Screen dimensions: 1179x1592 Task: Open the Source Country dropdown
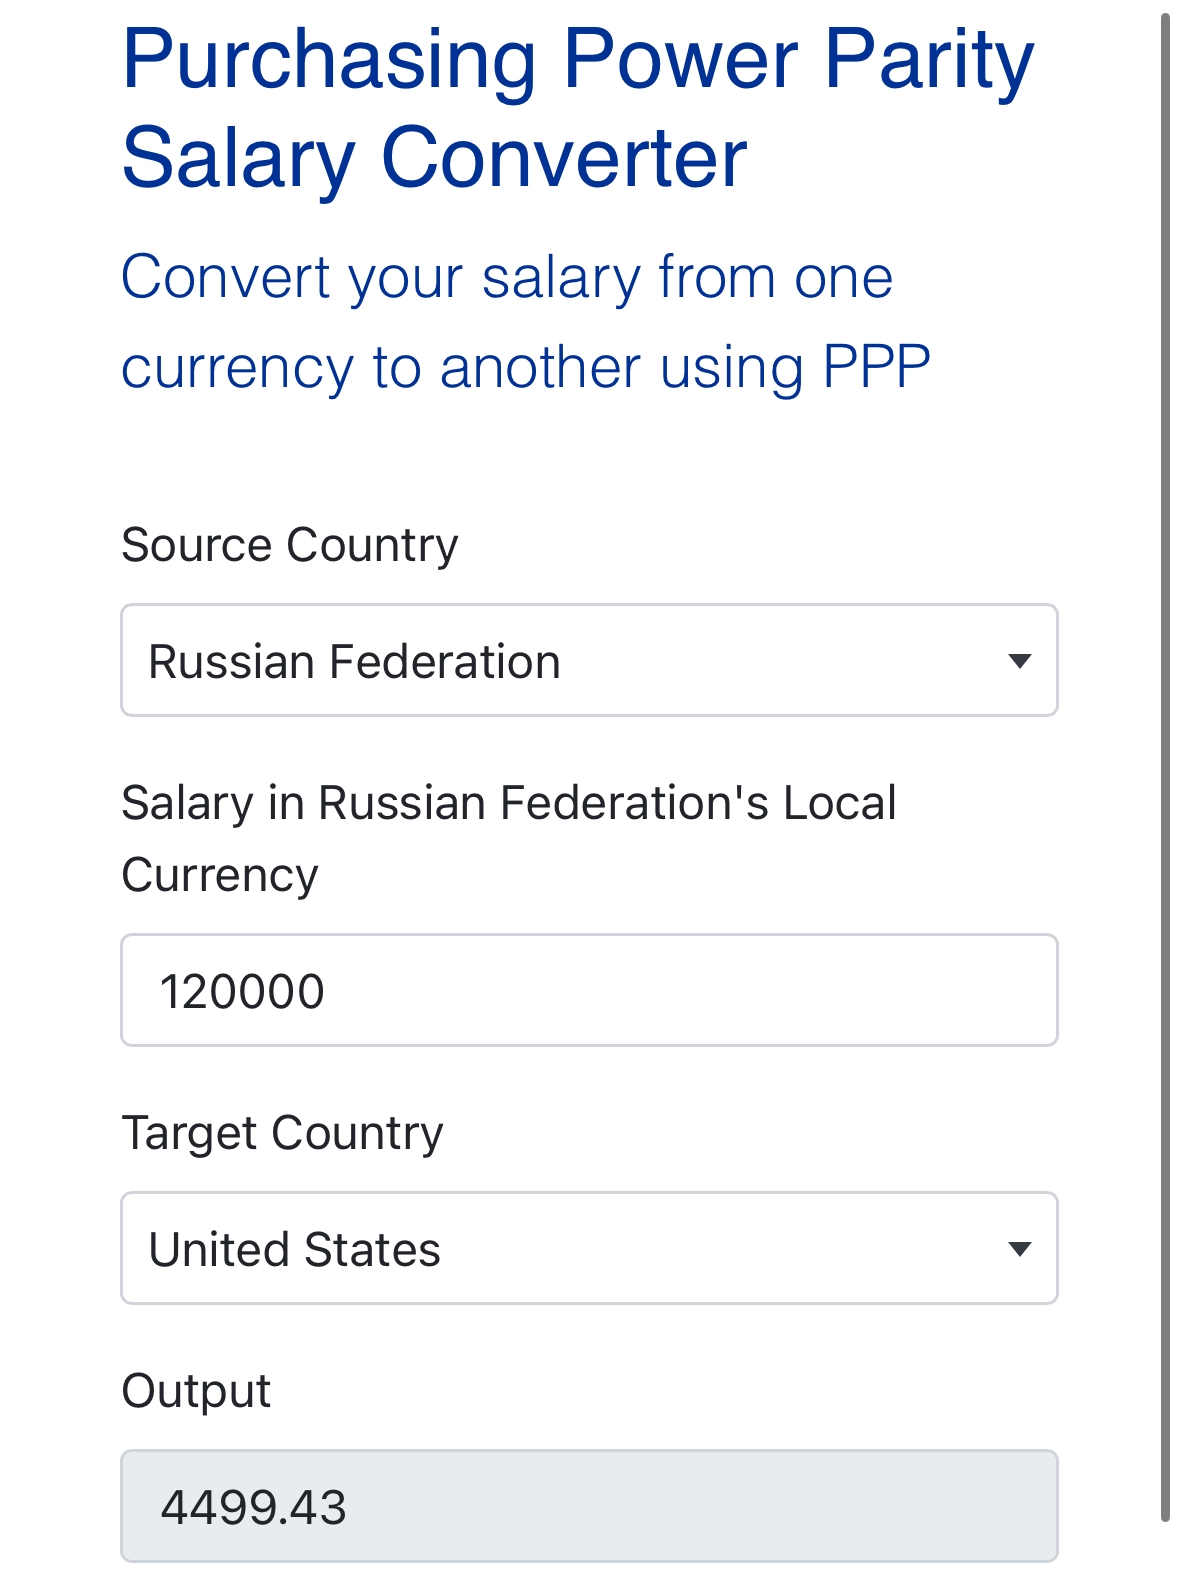tap(588, 660)
